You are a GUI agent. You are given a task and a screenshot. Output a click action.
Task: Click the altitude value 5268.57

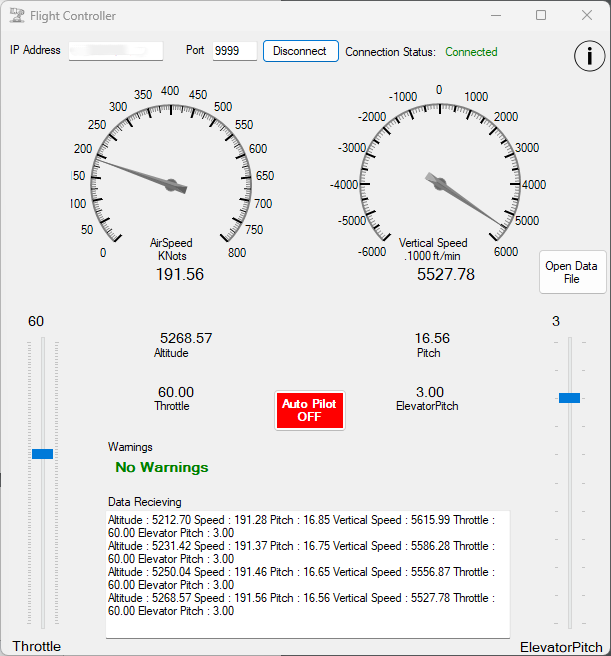click(186, 338)
